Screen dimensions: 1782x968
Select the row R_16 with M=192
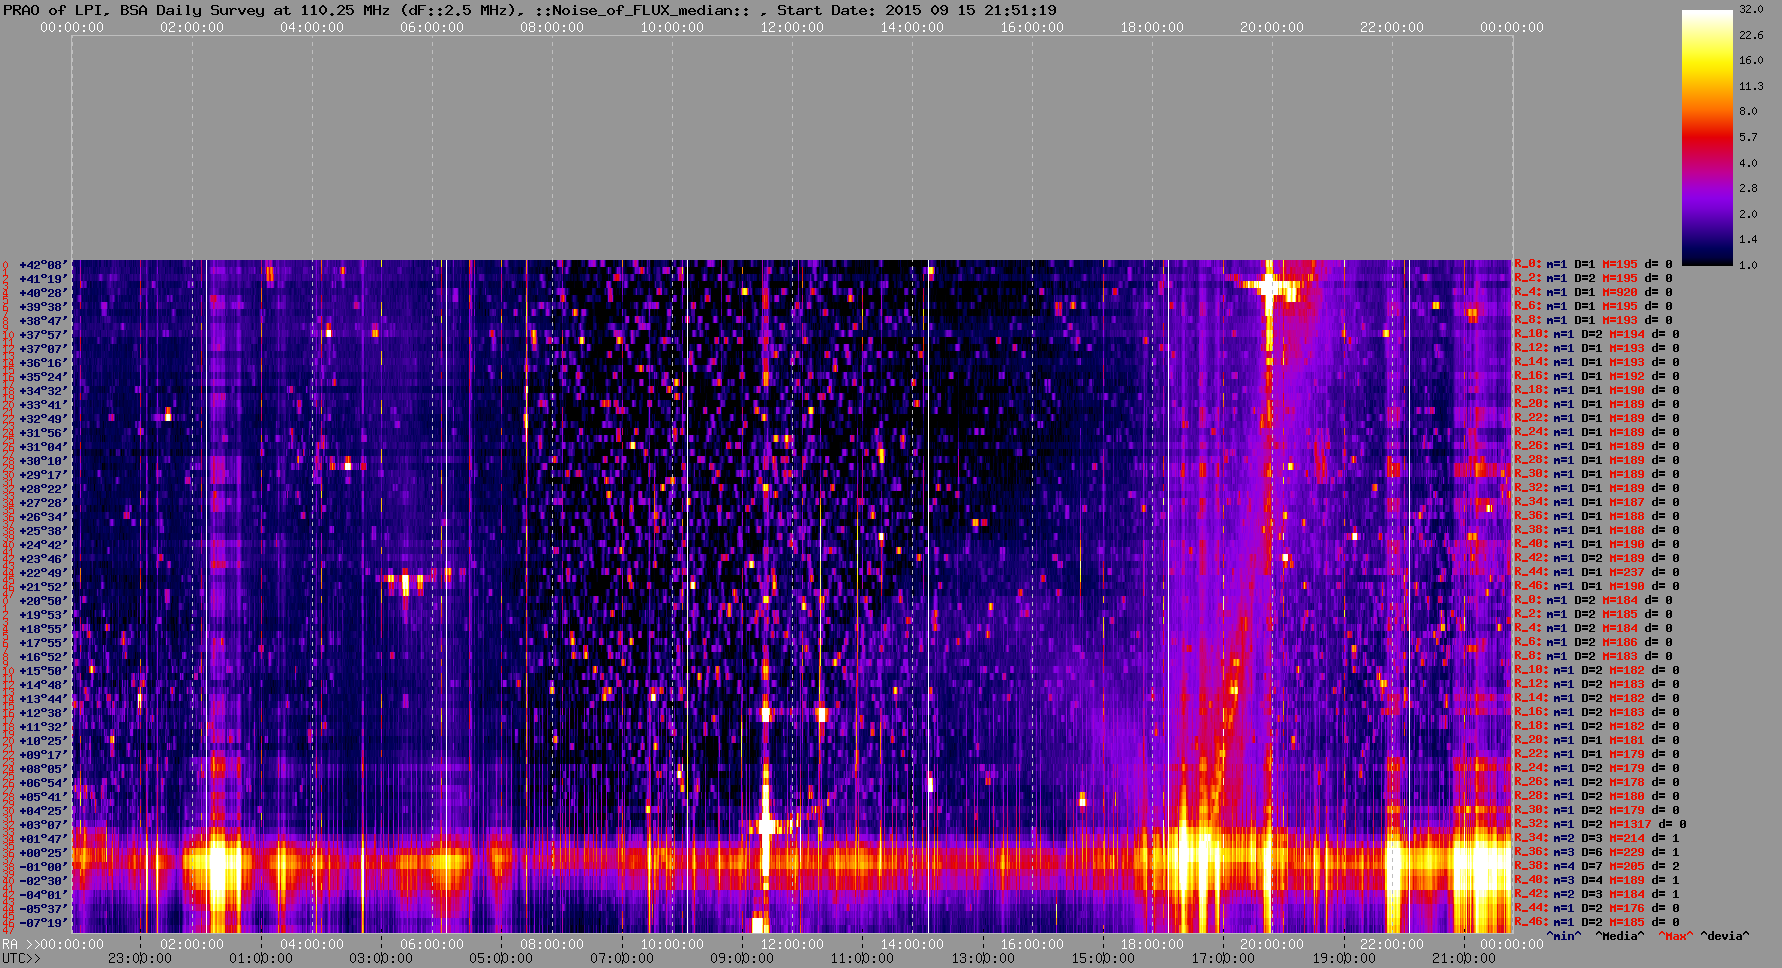coord(1597,376)
